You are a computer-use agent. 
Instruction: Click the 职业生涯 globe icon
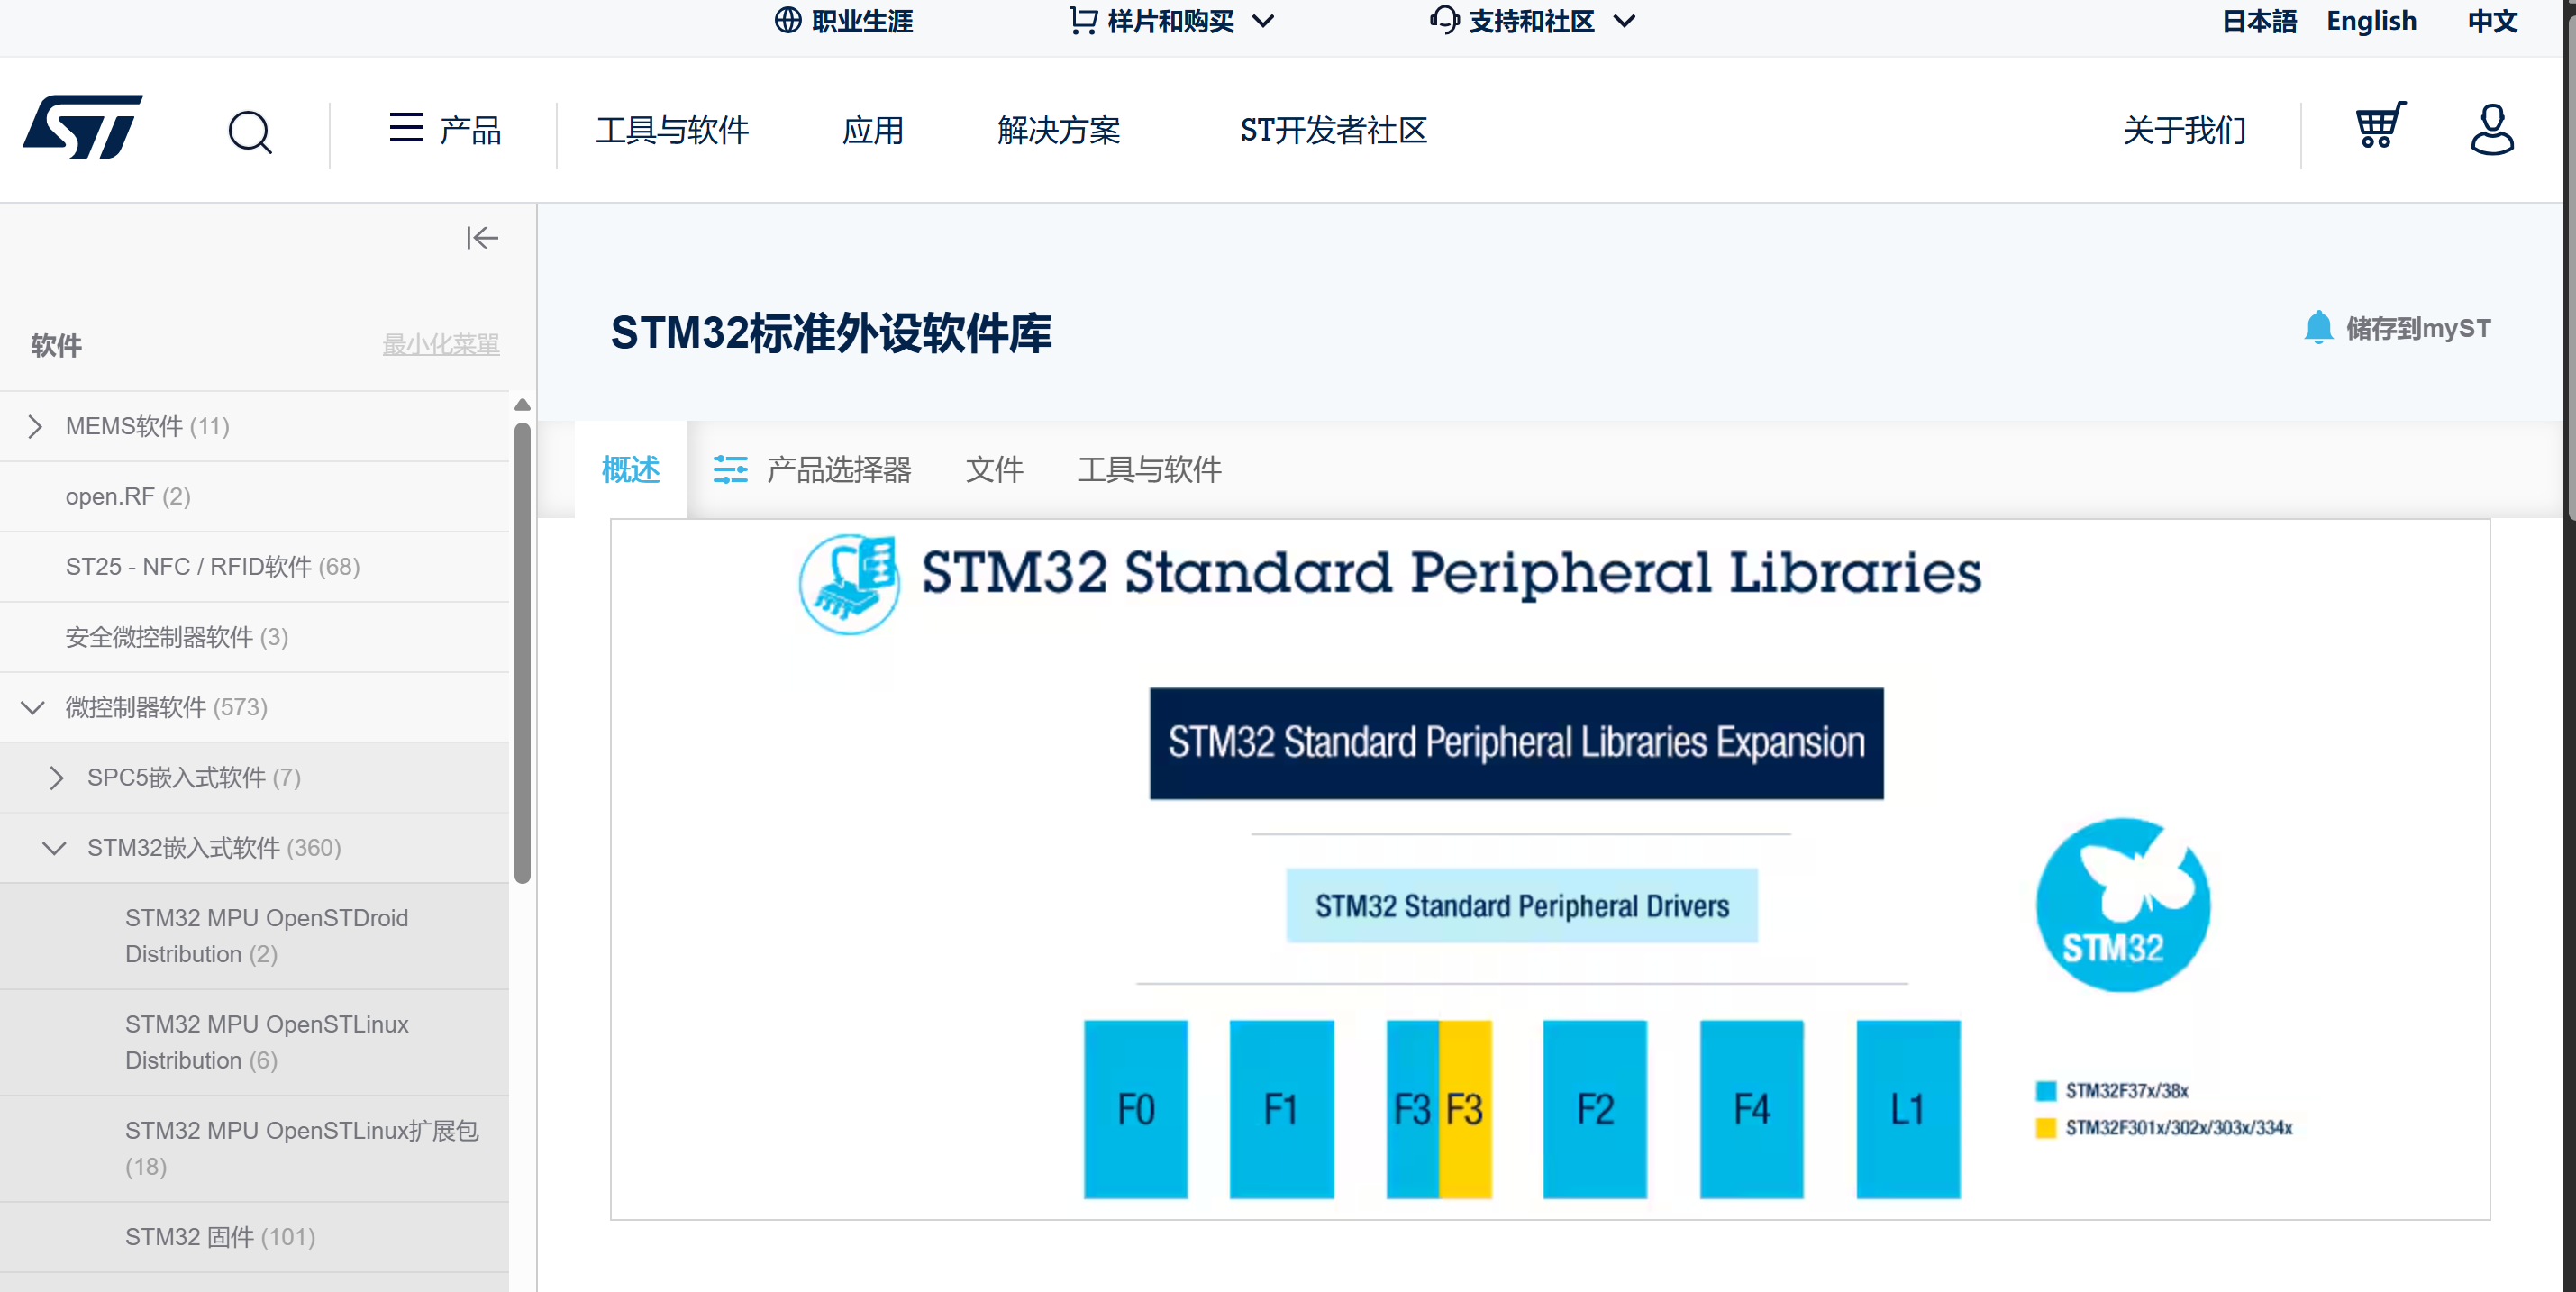click(788, 20)
